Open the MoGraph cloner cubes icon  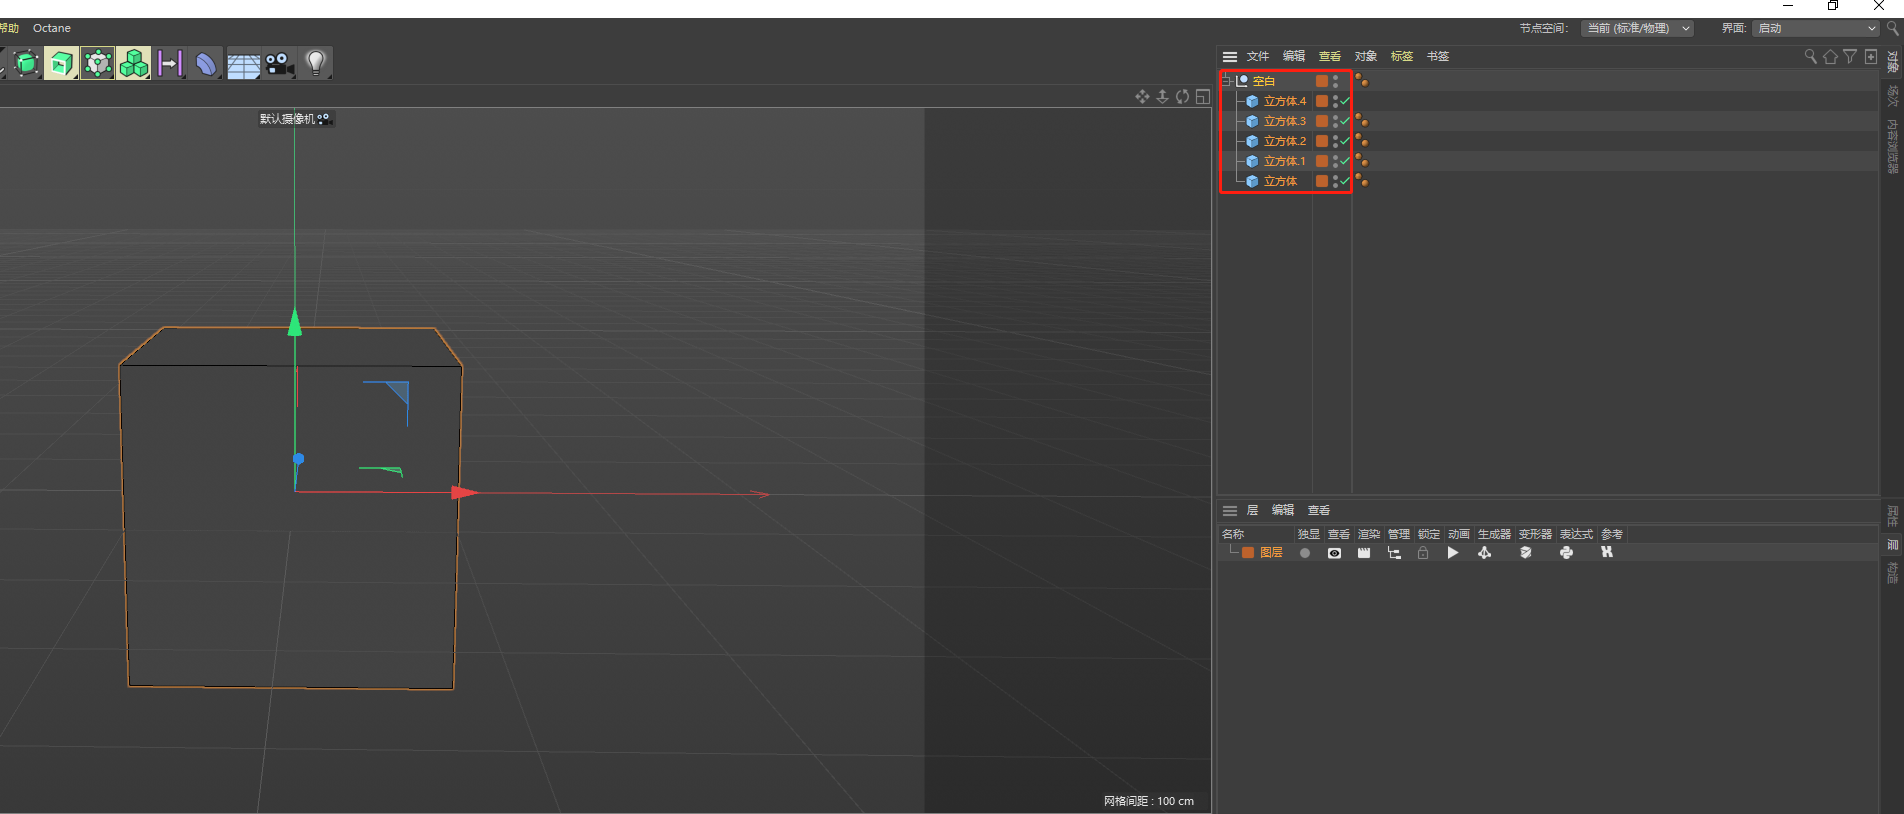[x=133, y=63]
